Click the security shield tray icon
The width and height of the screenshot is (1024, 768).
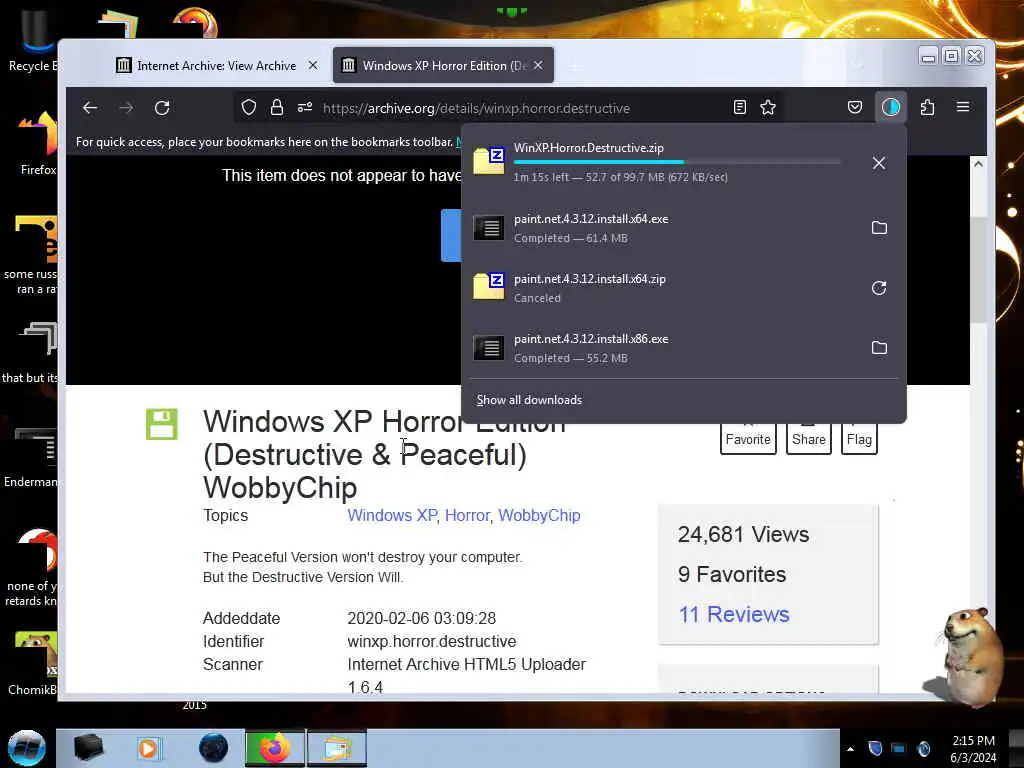pos(876,748)
